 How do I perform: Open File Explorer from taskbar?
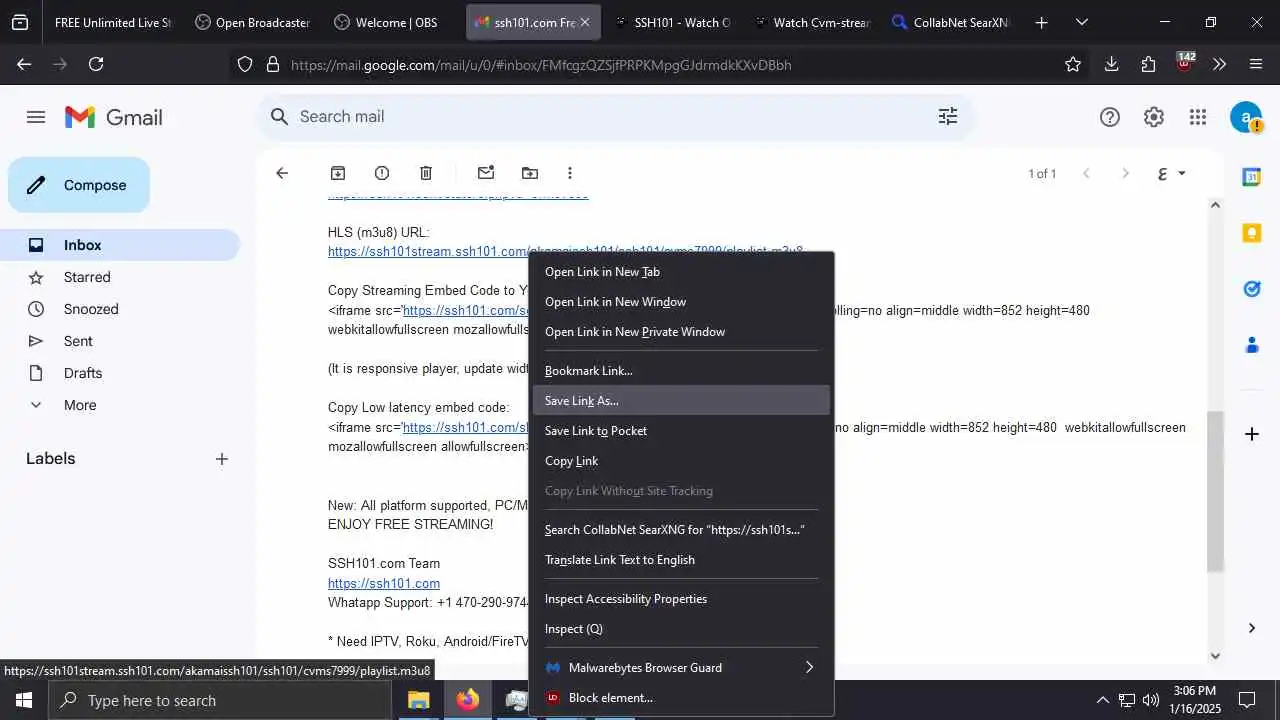click(x=418, y=700)
